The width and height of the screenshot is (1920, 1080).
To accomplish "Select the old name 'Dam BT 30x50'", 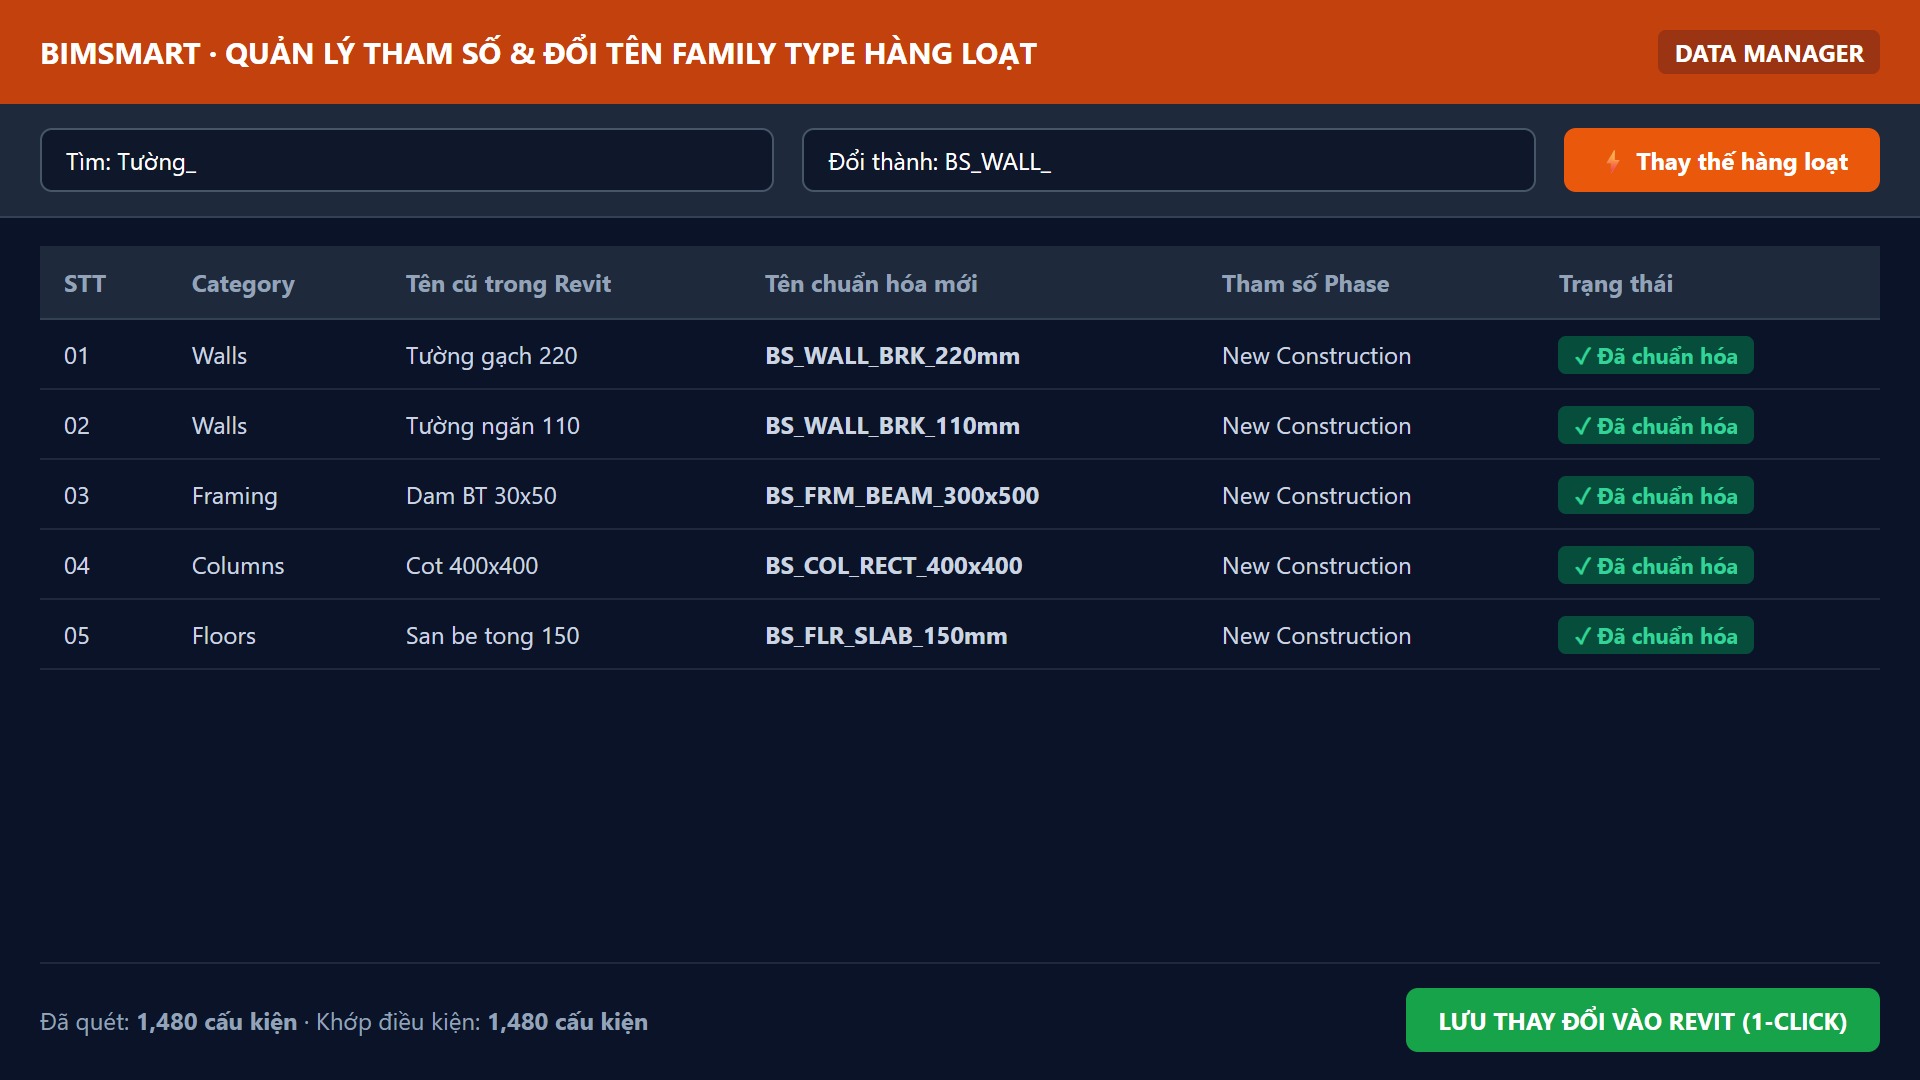I will tap(481, 496).
